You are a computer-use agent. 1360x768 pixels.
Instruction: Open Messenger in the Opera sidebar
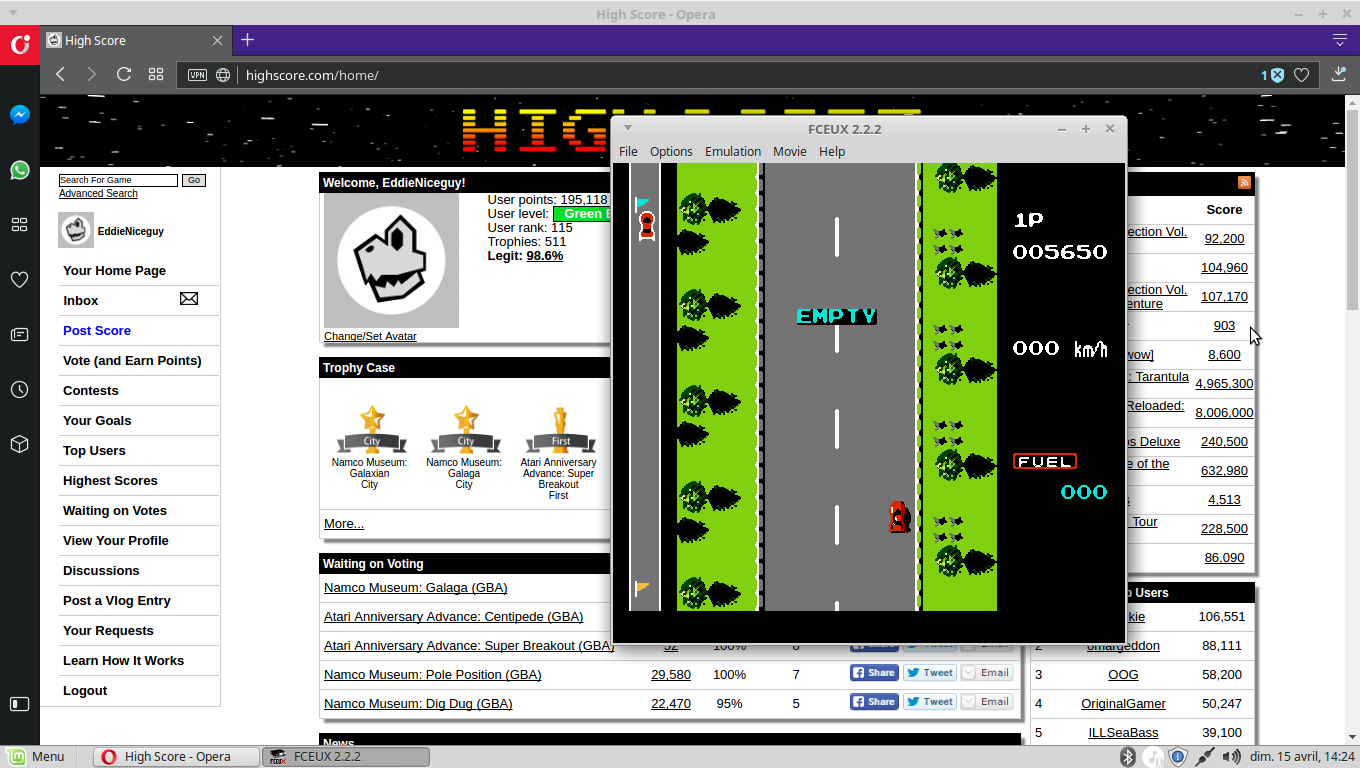(19, 115)
